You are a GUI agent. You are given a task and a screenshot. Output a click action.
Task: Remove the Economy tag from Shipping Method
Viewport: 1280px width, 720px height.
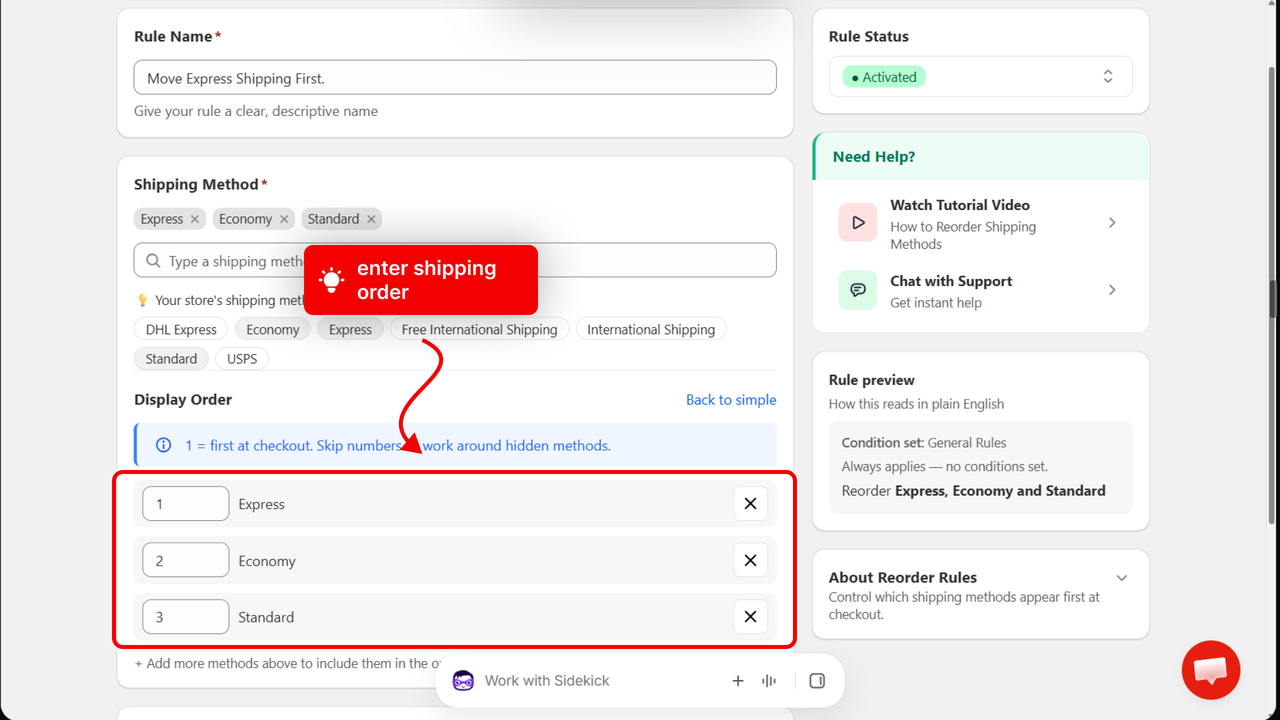(x=284, y=219)
